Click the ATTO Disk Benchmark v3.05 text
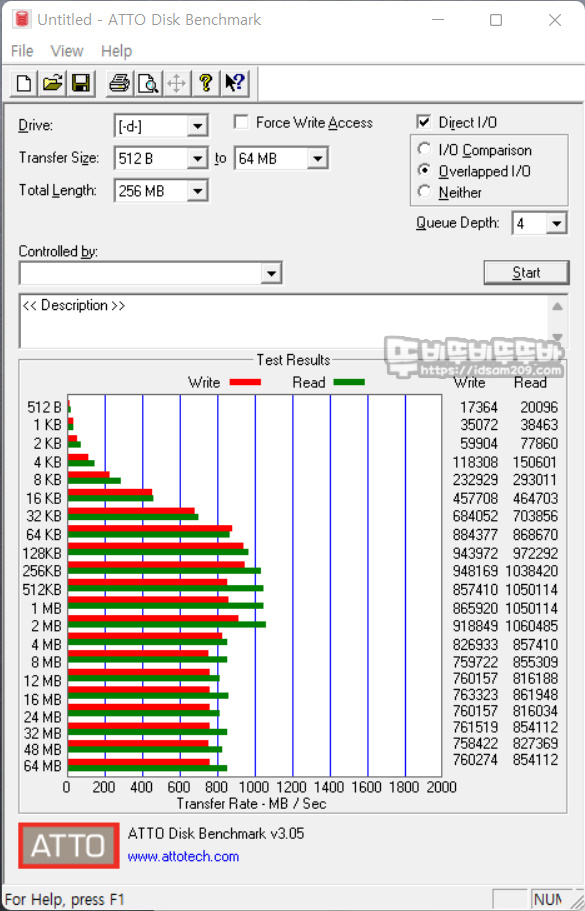This screenshot has width=585, height=911. coord(216,833)
